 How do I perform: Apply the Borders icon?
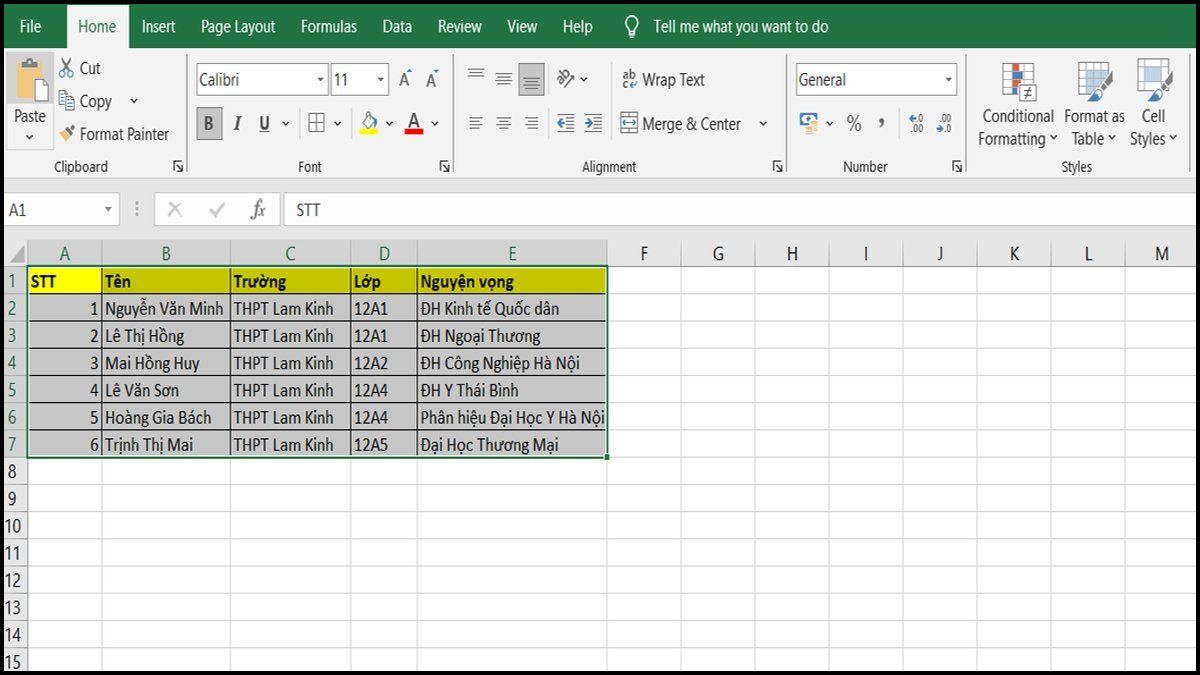coord(316,123)
